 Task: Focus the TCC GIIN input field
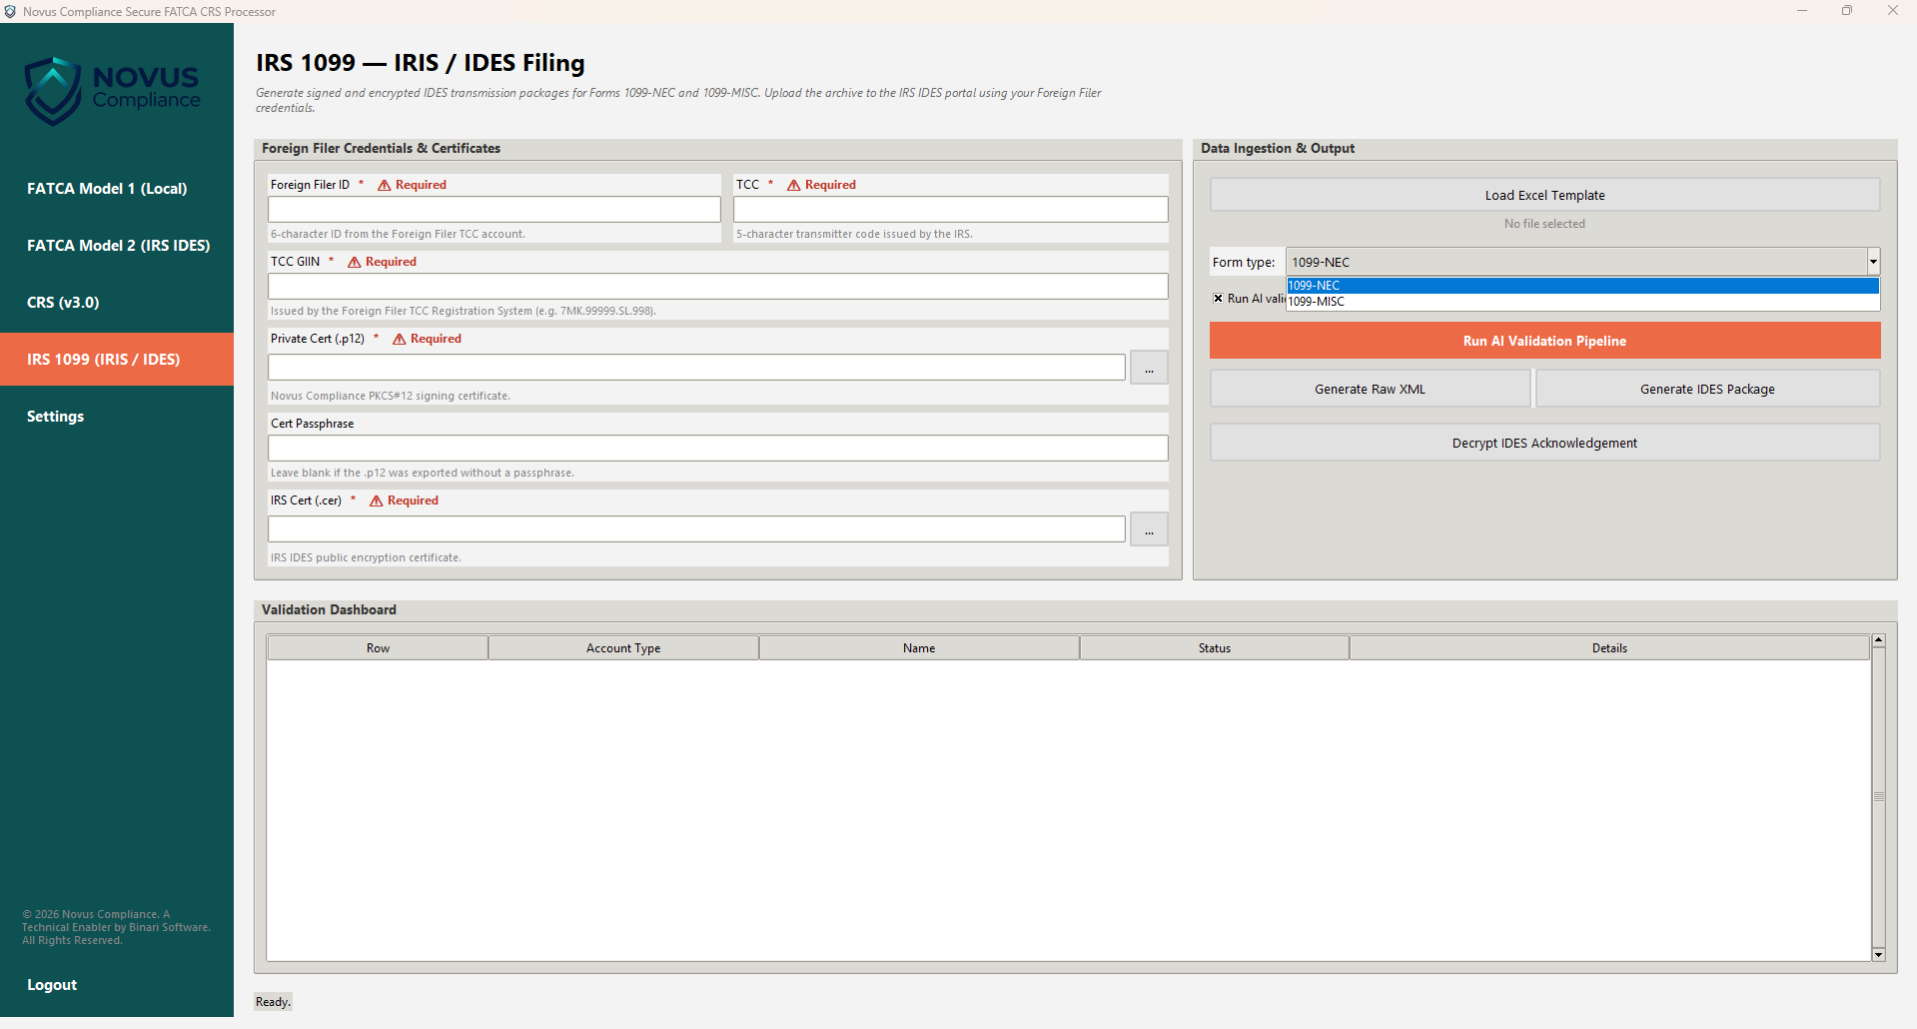pyautogui.click(x=718, y=286)
